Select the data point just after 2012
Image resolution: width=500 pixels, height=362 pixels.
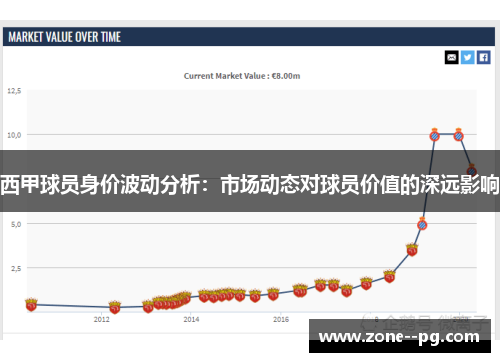click(x=115, y=307)
